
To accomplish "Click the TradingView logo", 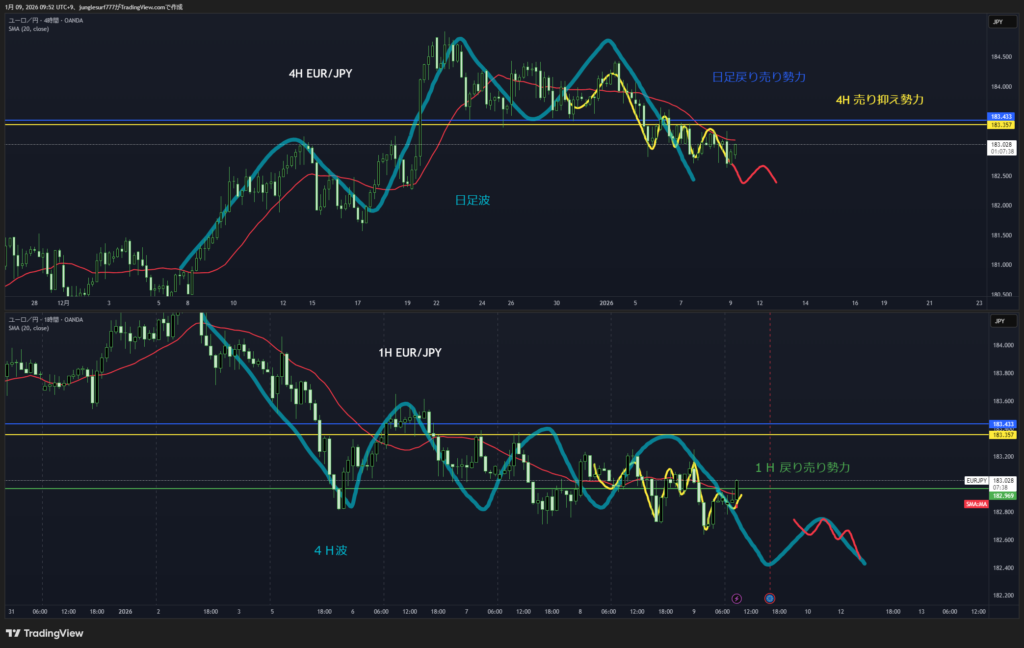I will point(44,633).
